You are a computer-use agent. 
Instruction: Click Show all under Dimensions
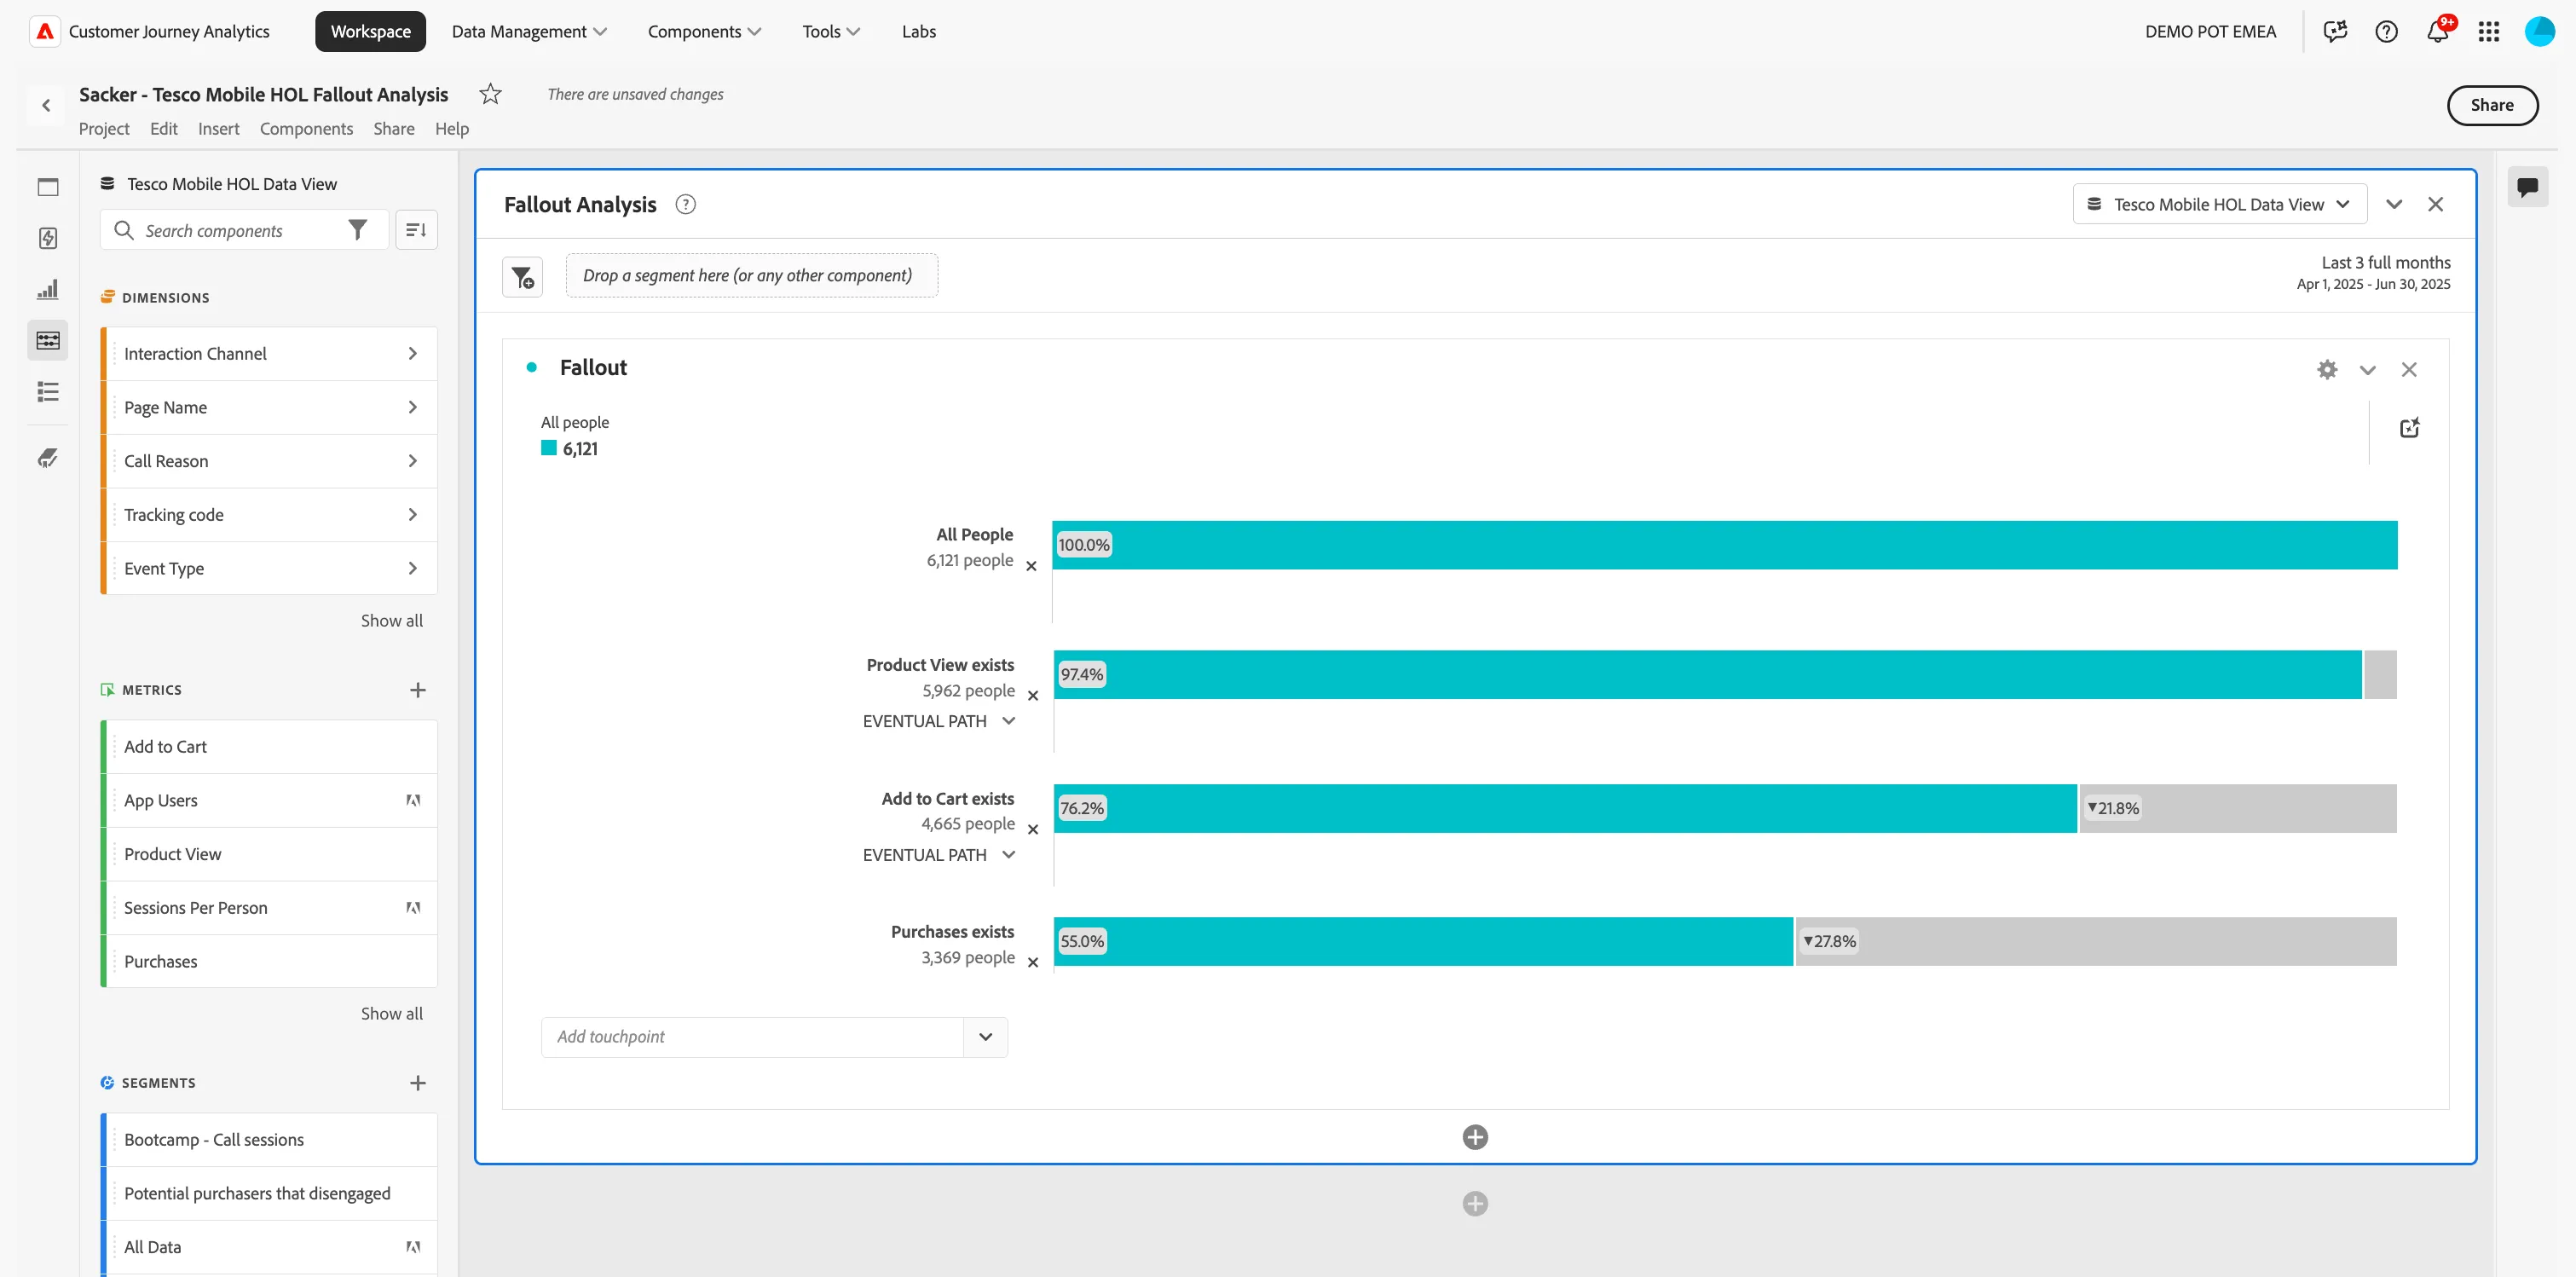(392, 620)
